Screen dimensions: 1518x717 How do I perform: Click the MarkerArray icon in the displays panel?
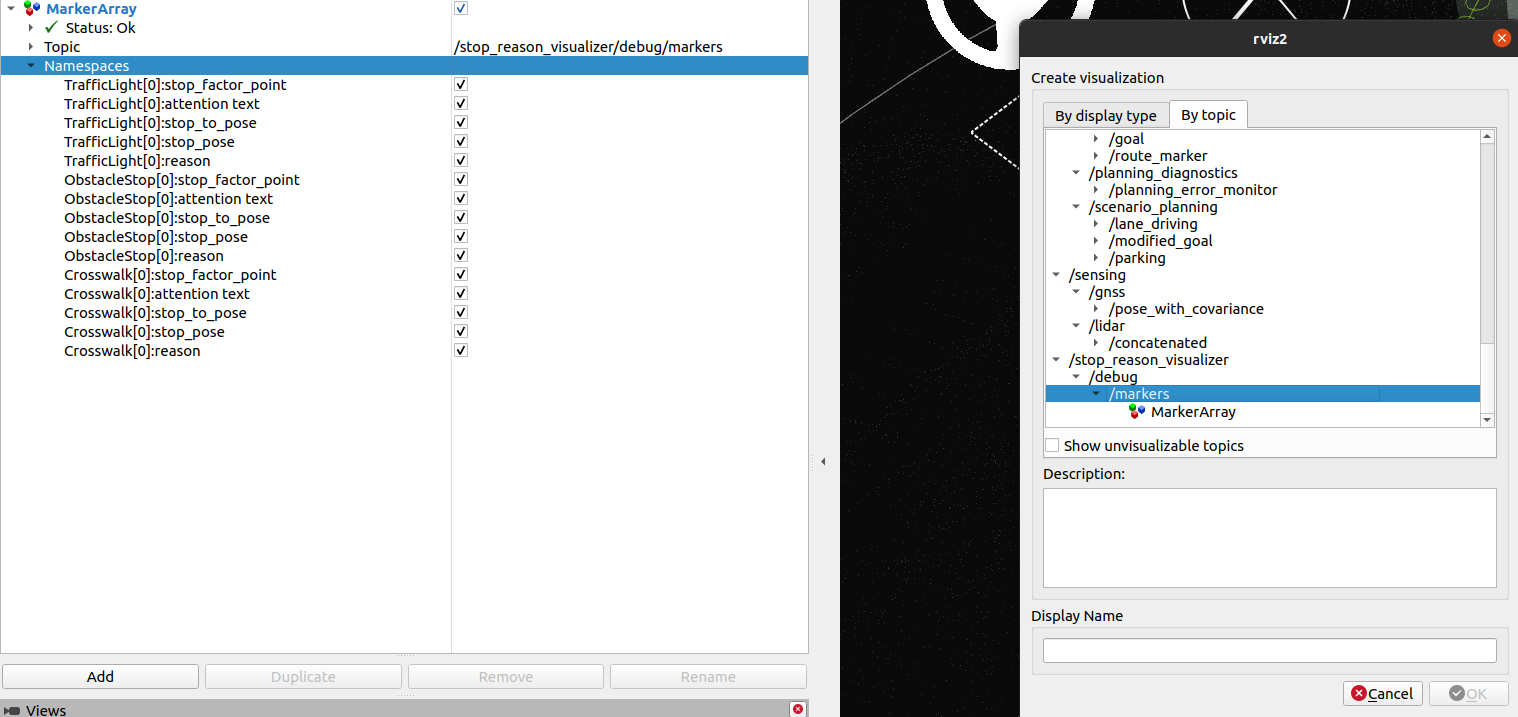[32, 9]
